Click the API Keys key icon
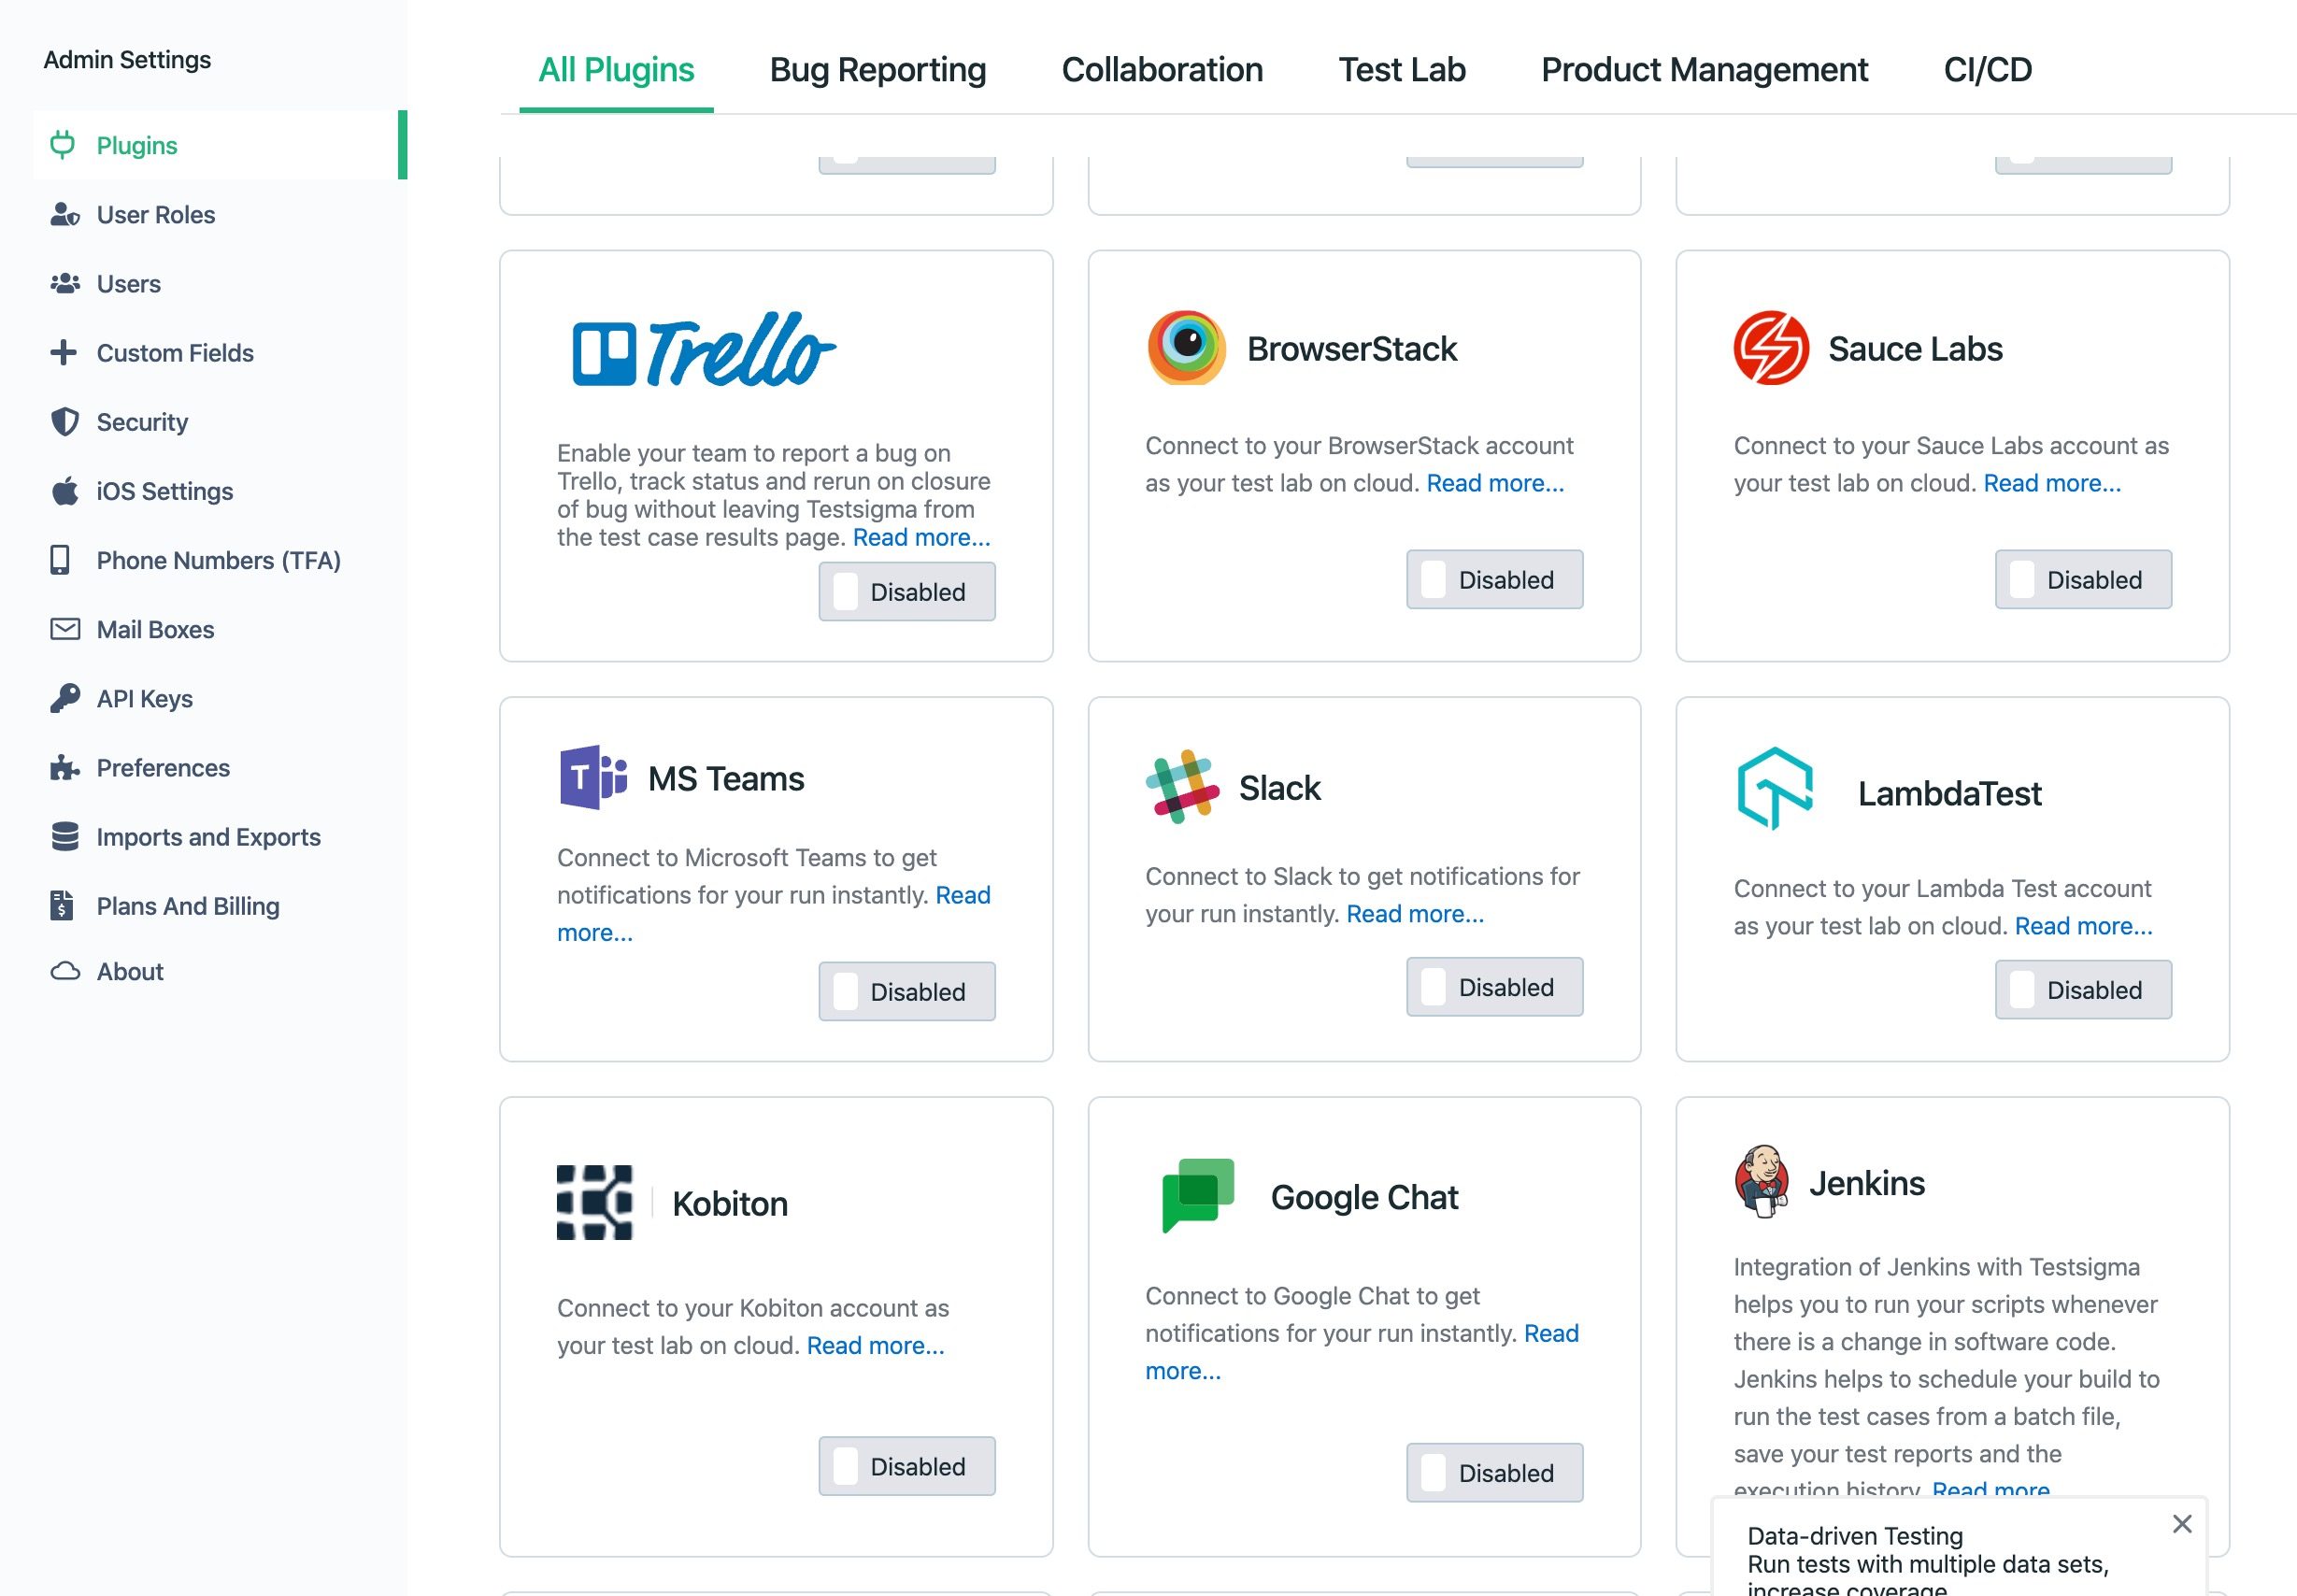This screenshot has height=1596, width=2297. 65,698
